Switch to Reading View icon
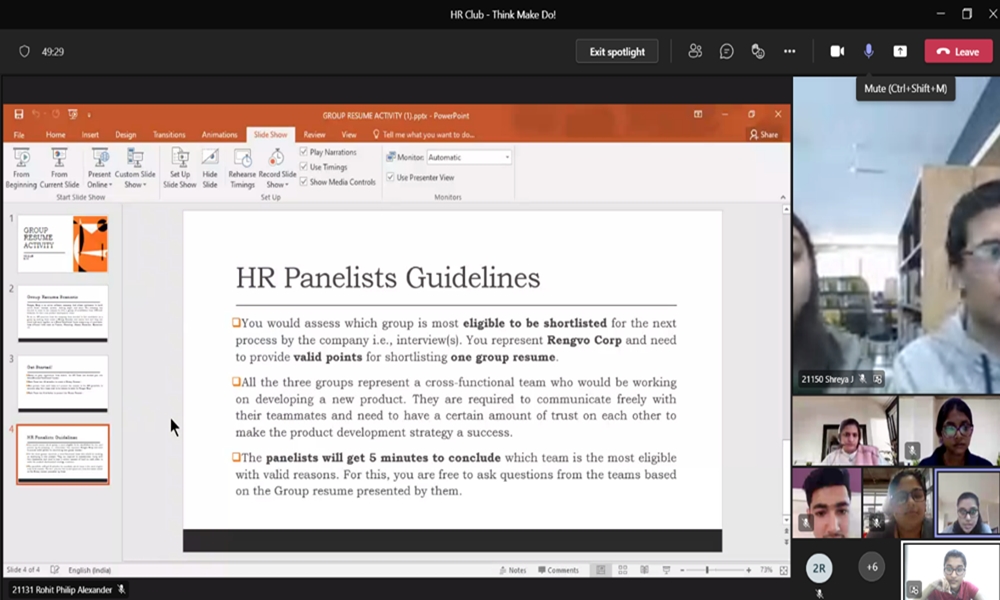This screenshot has width=1000, height=600. tap(644, 570)
